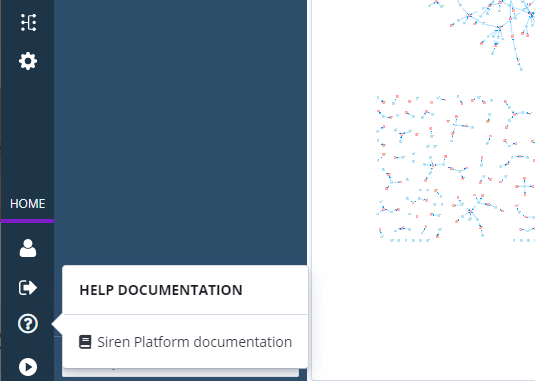
Task: Click the book icon beside Siren documentation
Action: click(x=85, y=342)
